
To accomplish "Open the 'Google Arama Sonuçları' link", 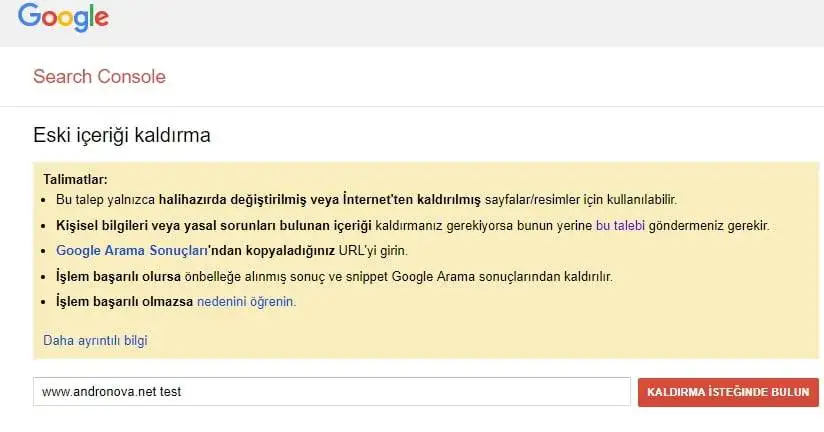I will point(132,251).
